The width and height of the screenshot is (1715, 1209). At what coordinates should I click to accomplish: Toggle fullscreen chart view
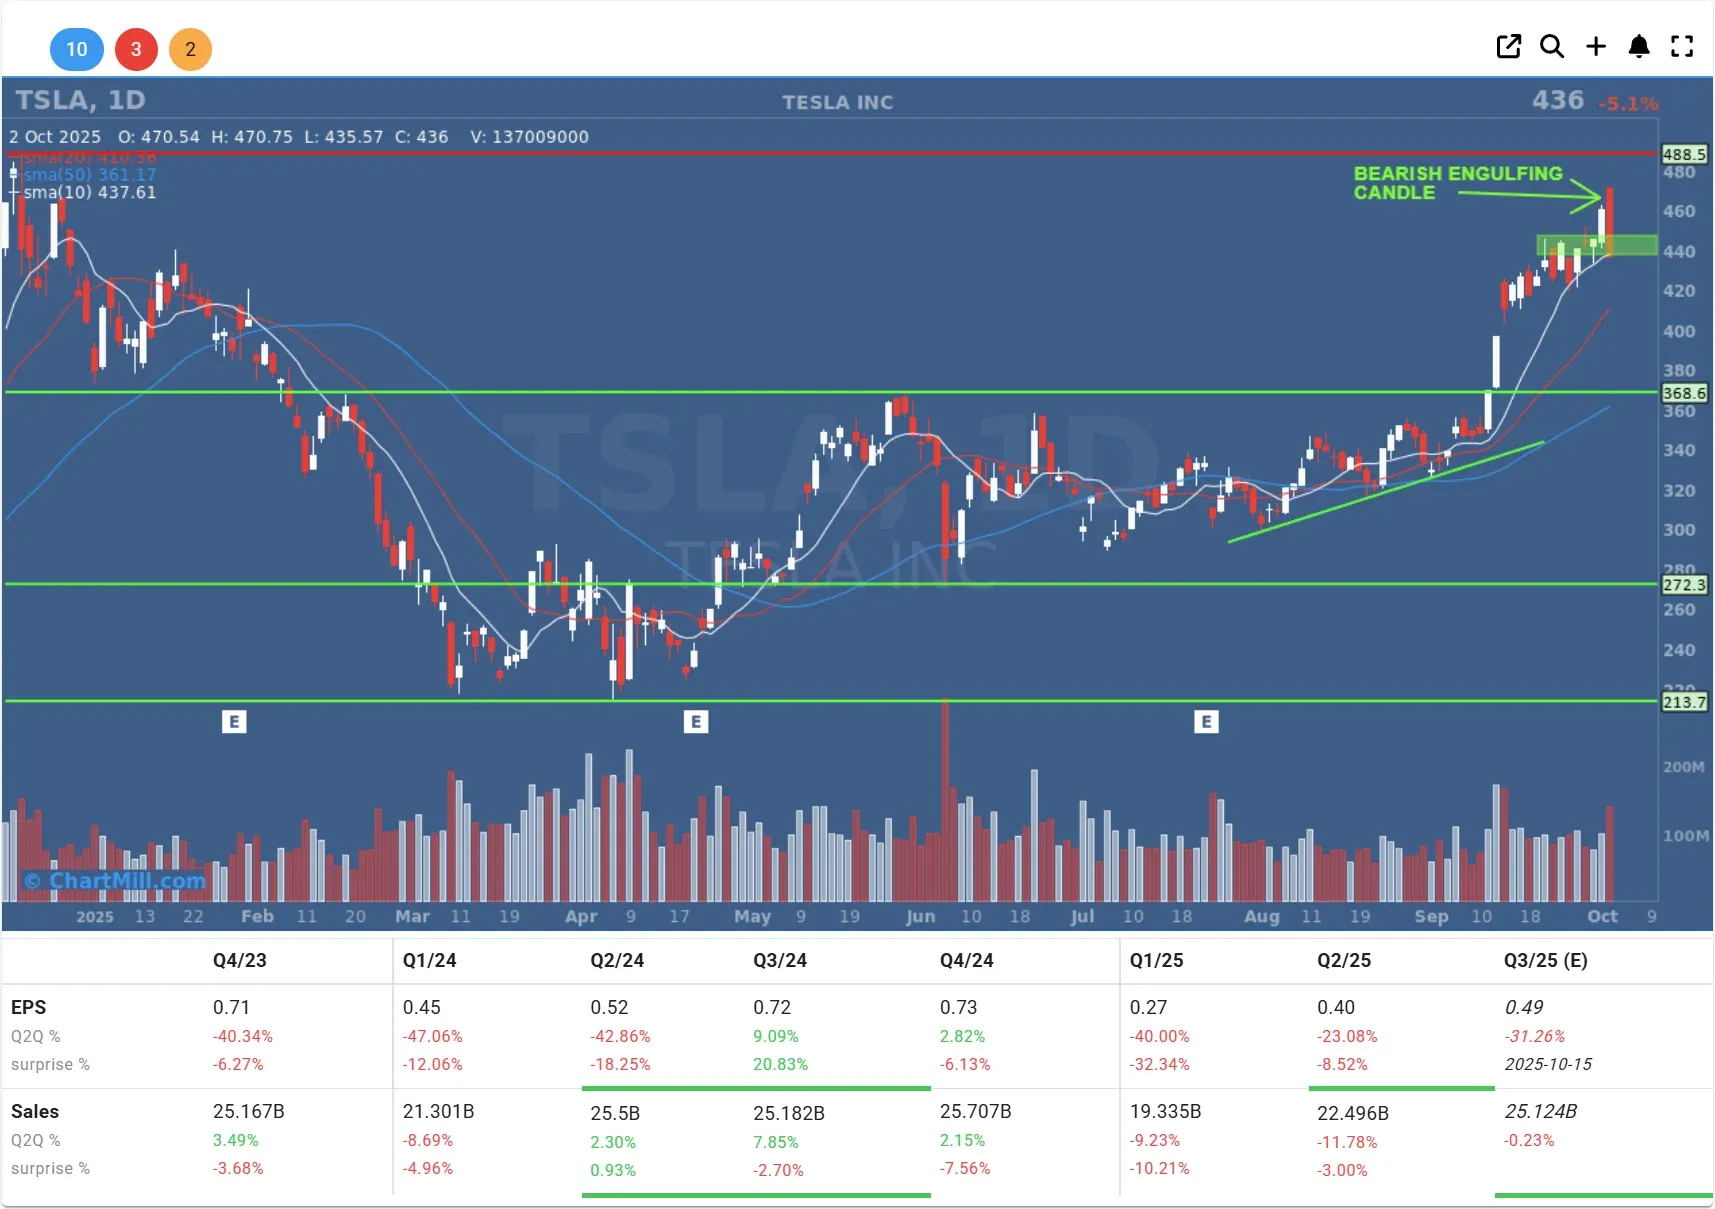click(x=1682, y=46)
